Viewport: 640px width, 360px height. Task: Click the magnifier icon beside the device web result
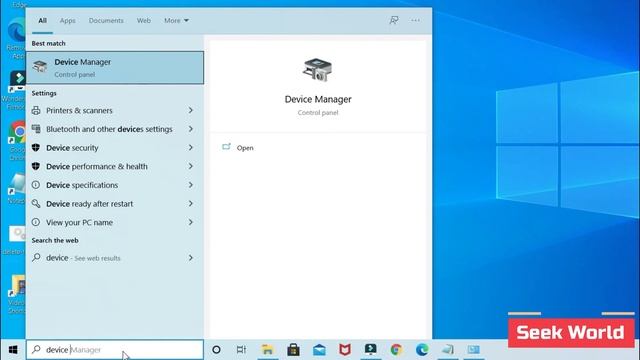pyautogui.click(x=36, y=257)
